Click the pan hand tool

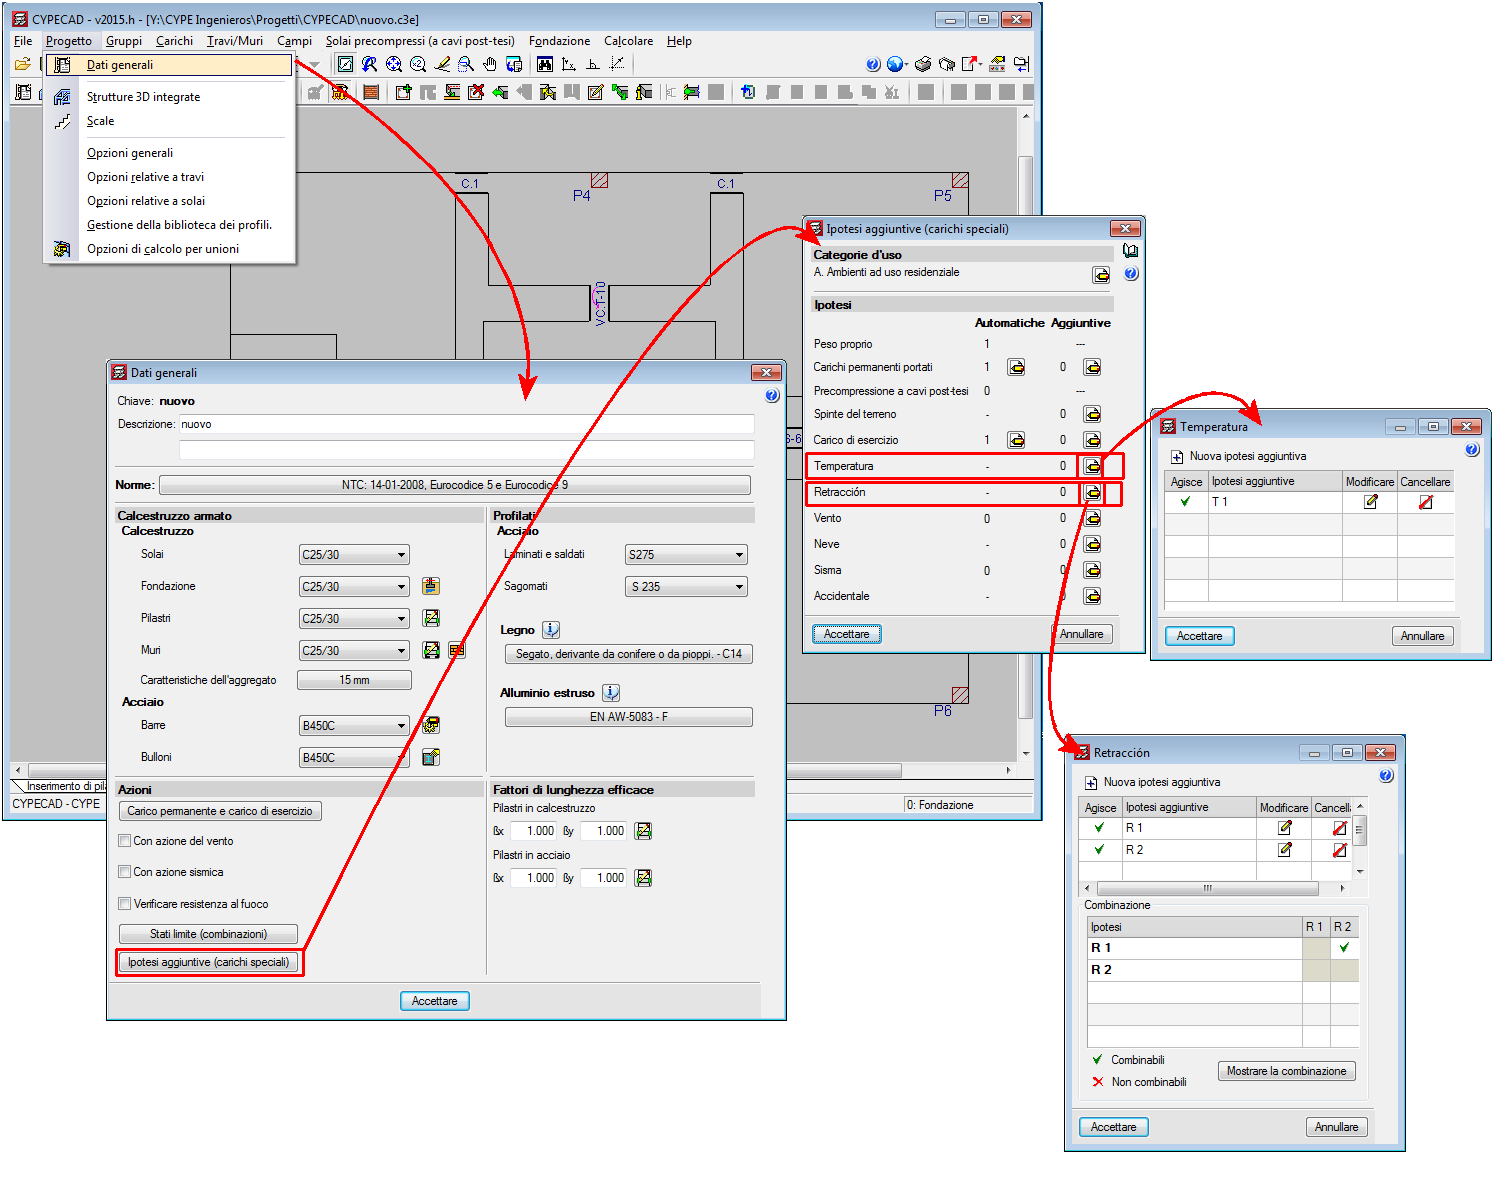[x=490, y=64]
